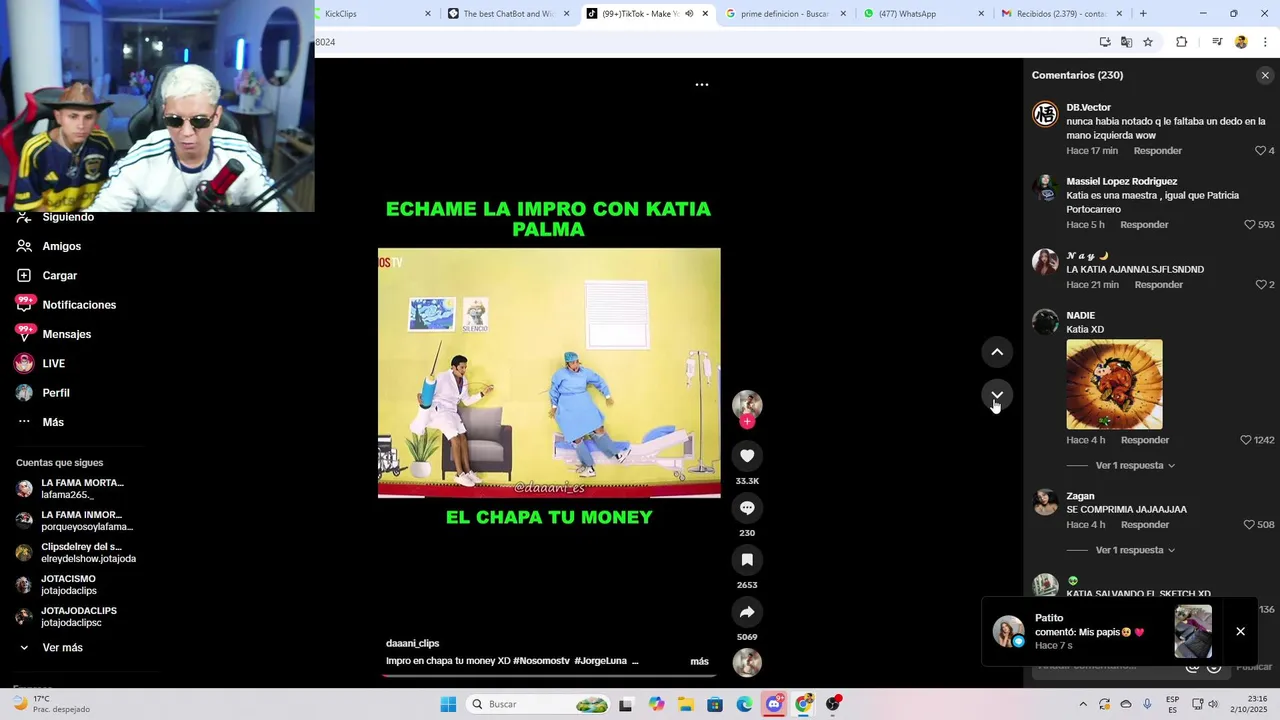Follow the creator with the red plus badge
This screenshot has height=720, width=1280.
point(747,422)
